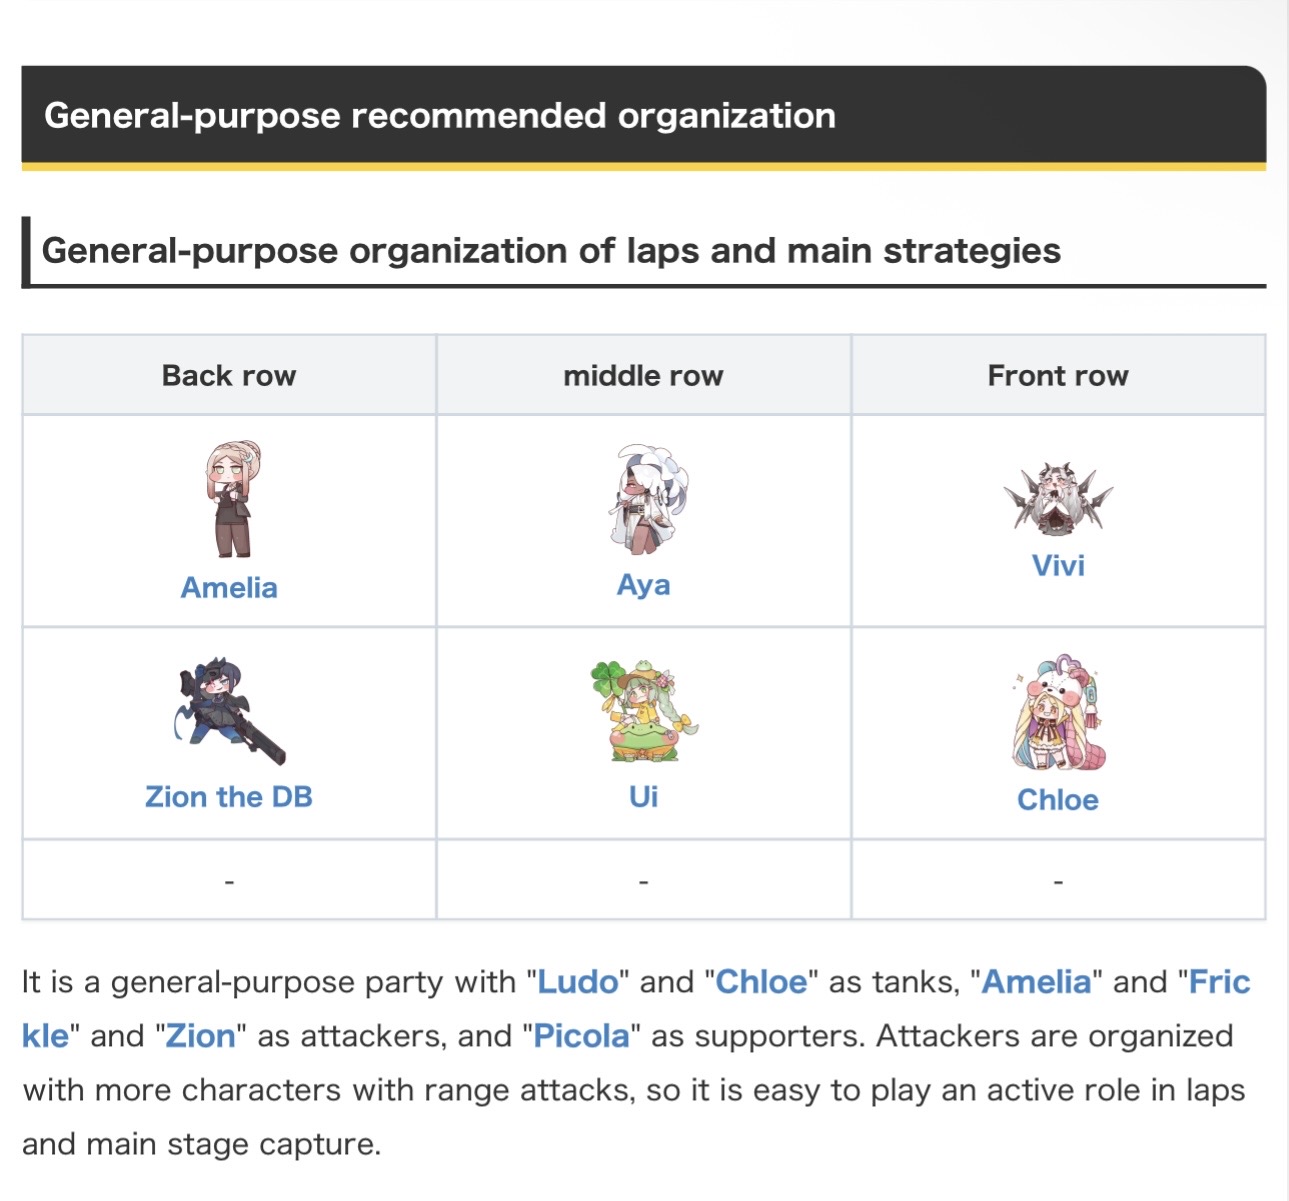Viewport: 1289px width, 1201px height.
Task: Open the Ui name link
Action: coord(643,797)
